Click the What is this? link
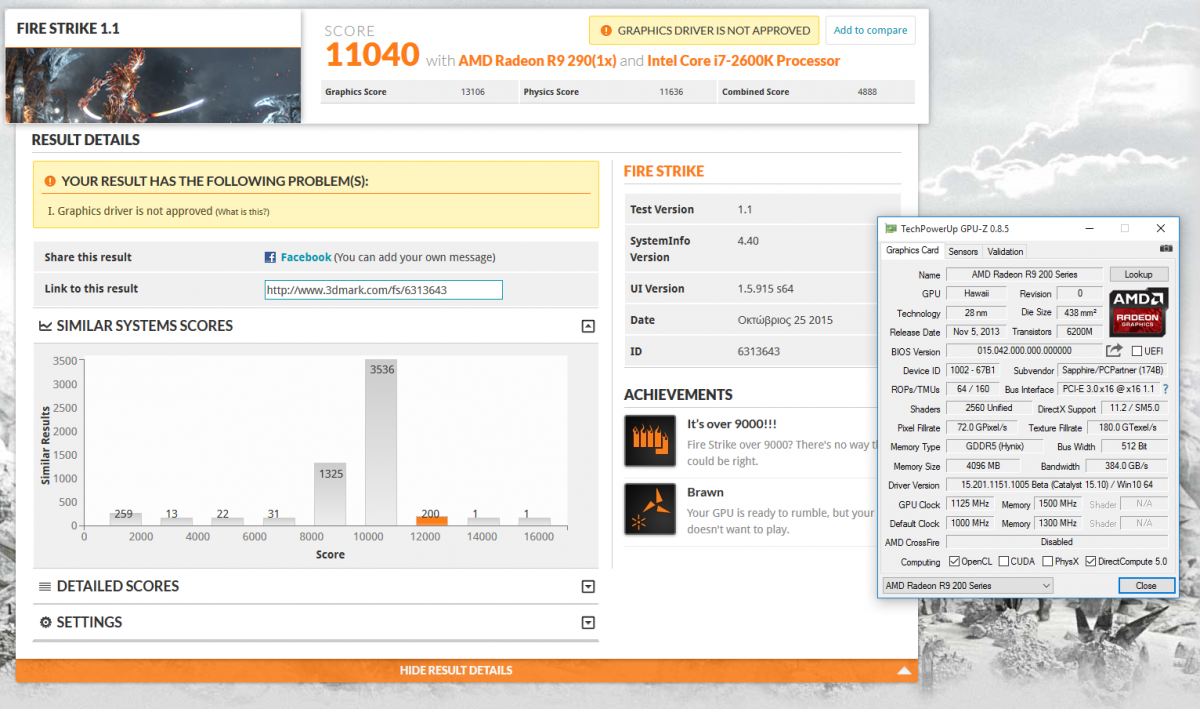This screenshot has width=1200, height=709. tap(242, 212)
